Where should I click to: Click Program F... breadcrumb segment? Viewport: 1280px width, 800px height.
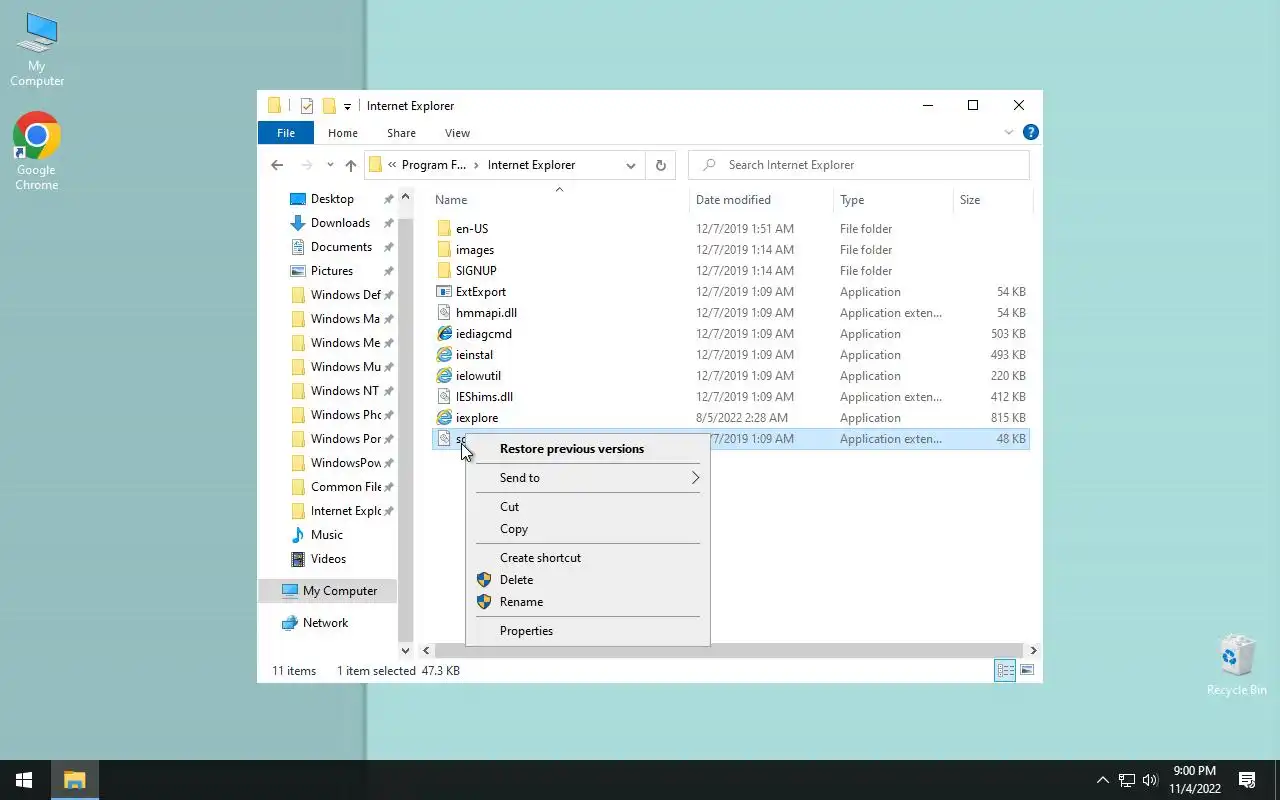click(434, 165)
